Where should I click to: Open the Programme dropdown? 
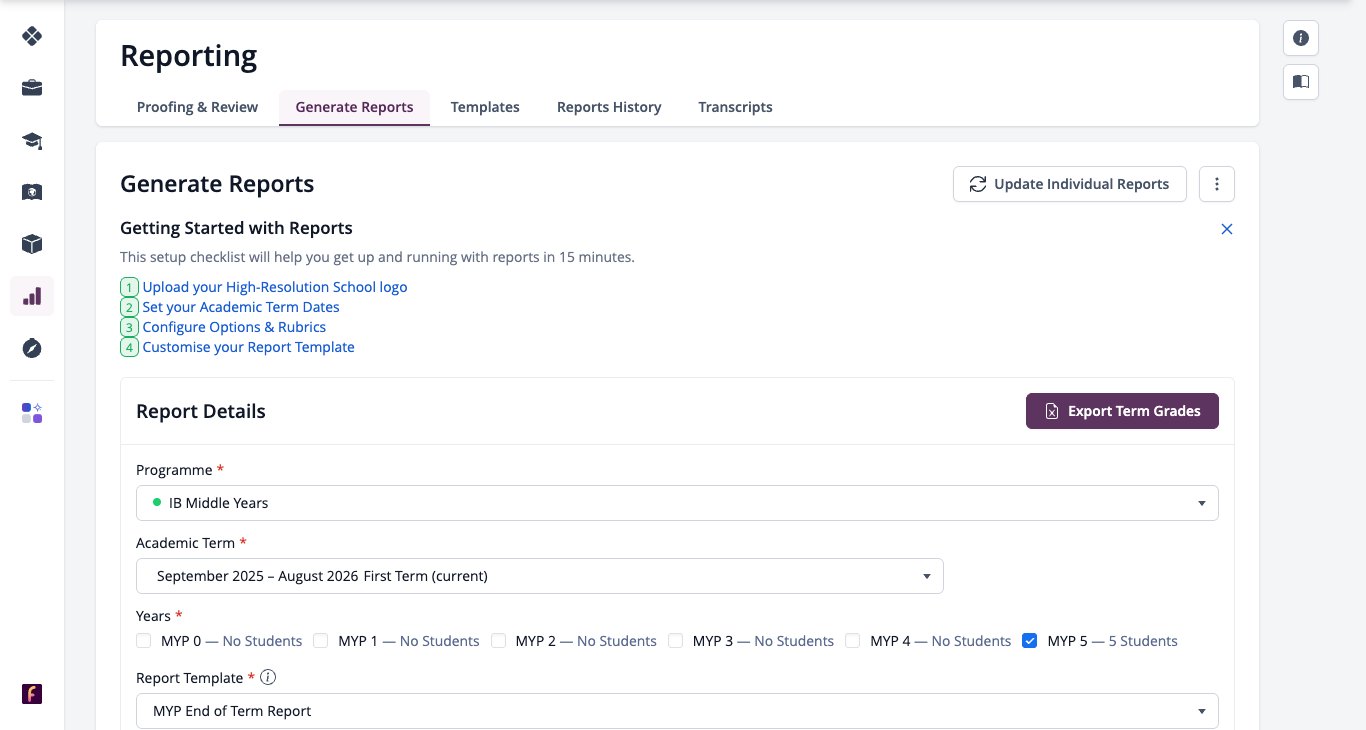click(x=677, y=503)
